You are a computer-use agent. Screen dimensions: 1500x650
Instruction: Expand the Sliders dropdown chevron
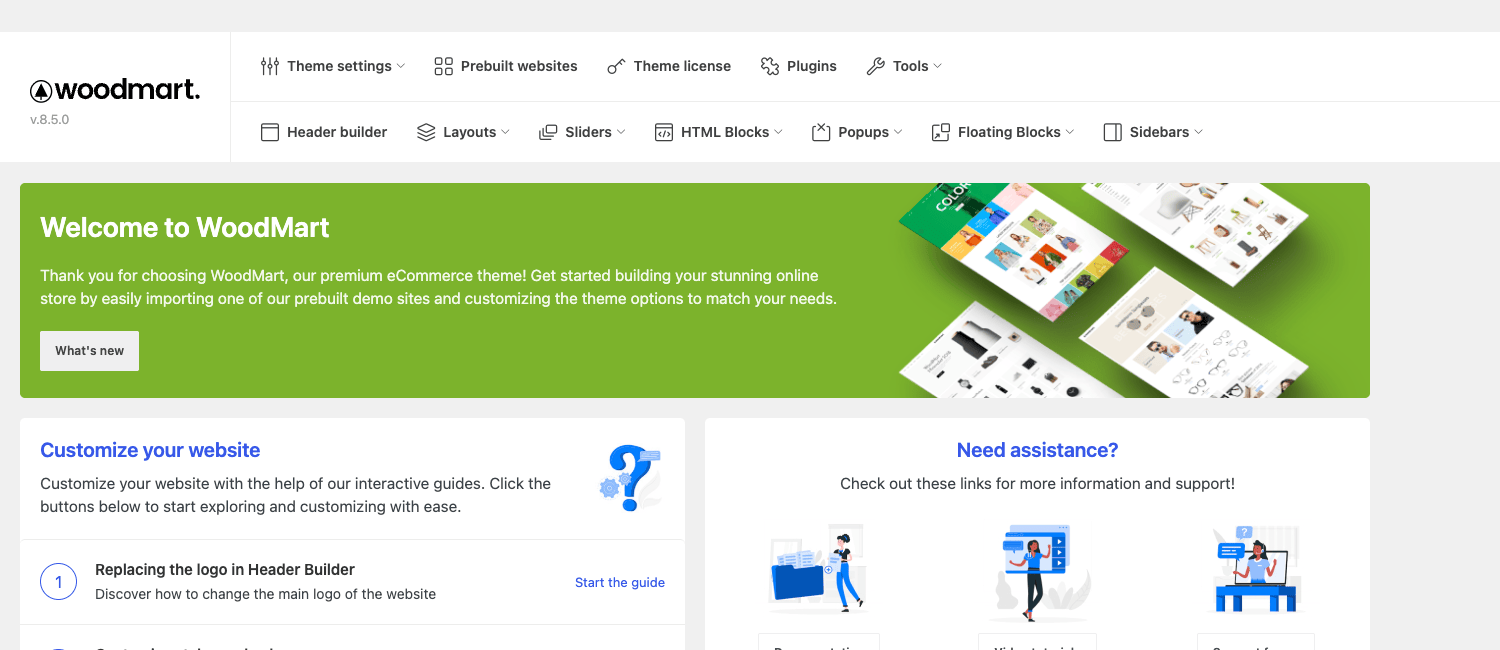tap(621, 132)
